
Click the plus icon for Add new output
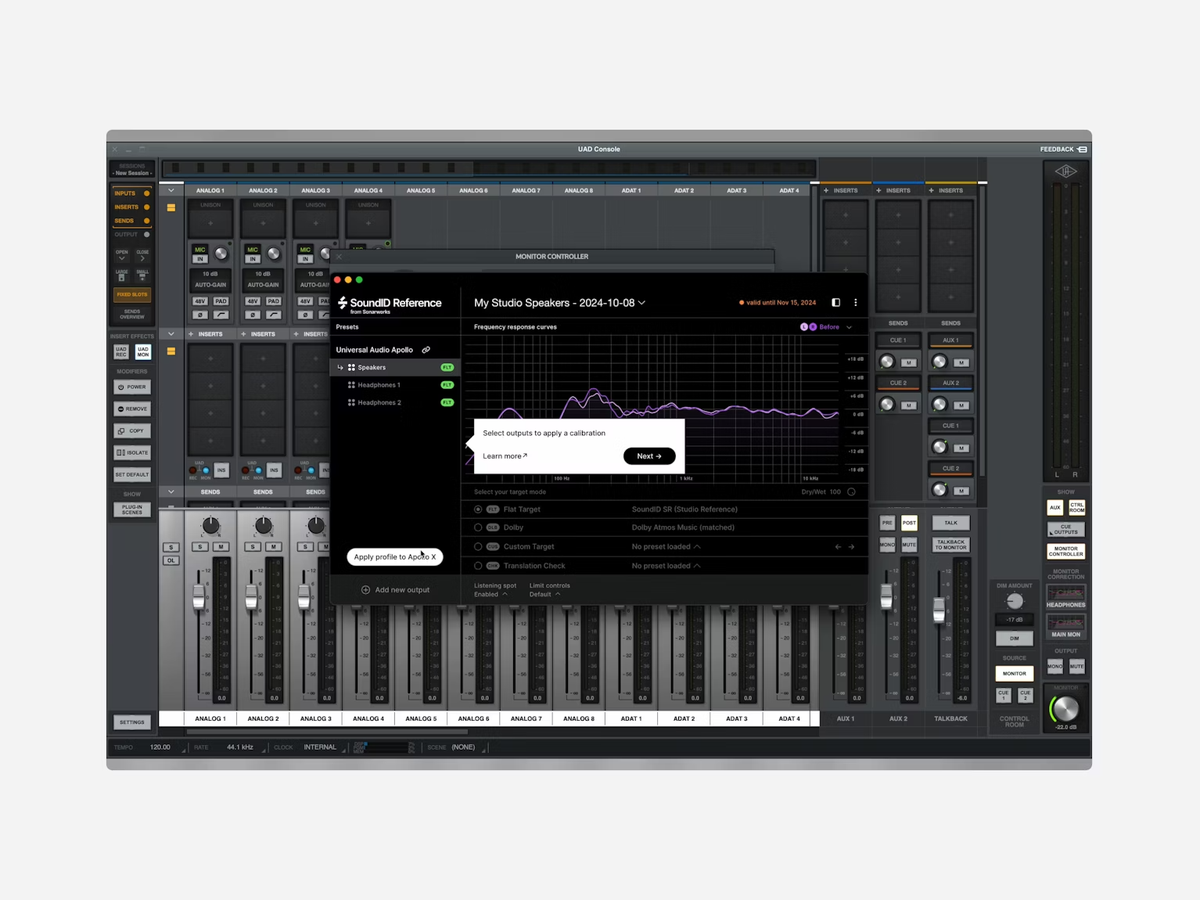[365, 590]
